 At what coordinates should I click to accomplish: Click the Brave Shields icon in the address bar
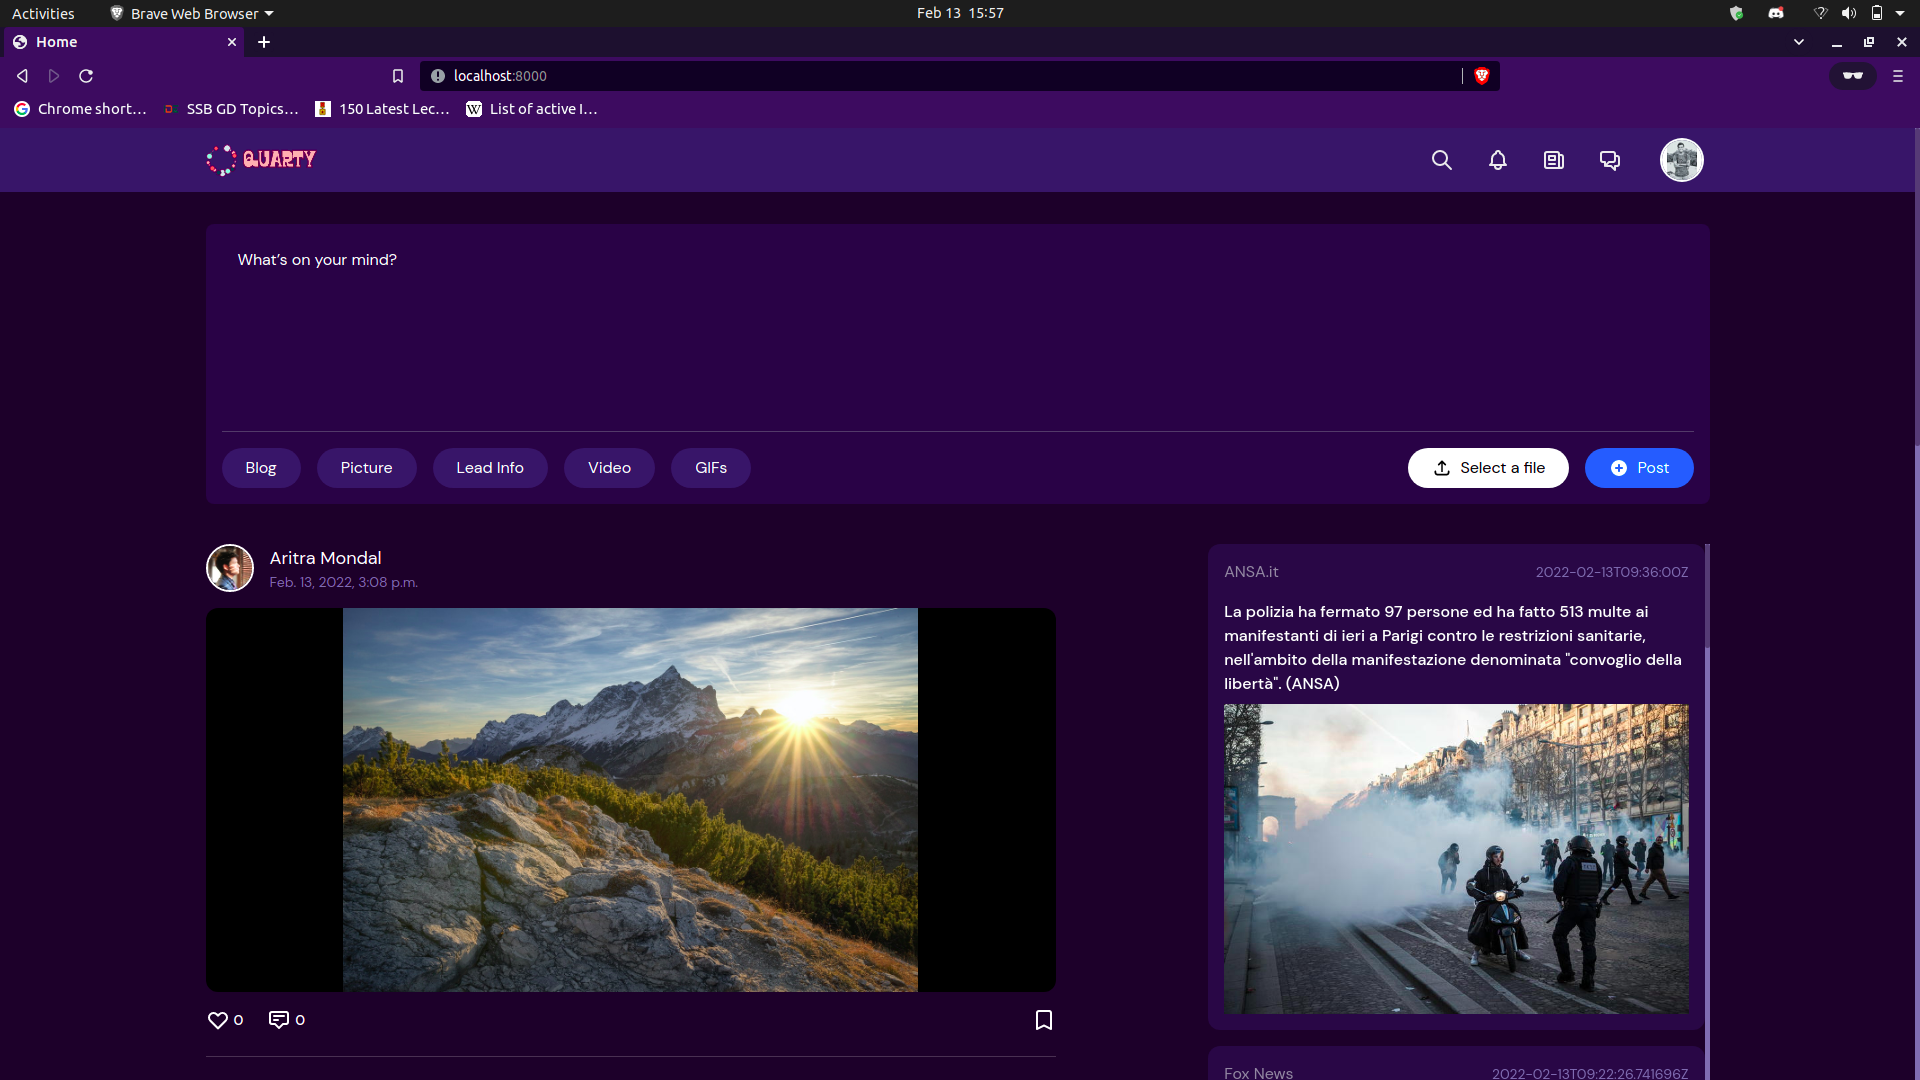1482,76
